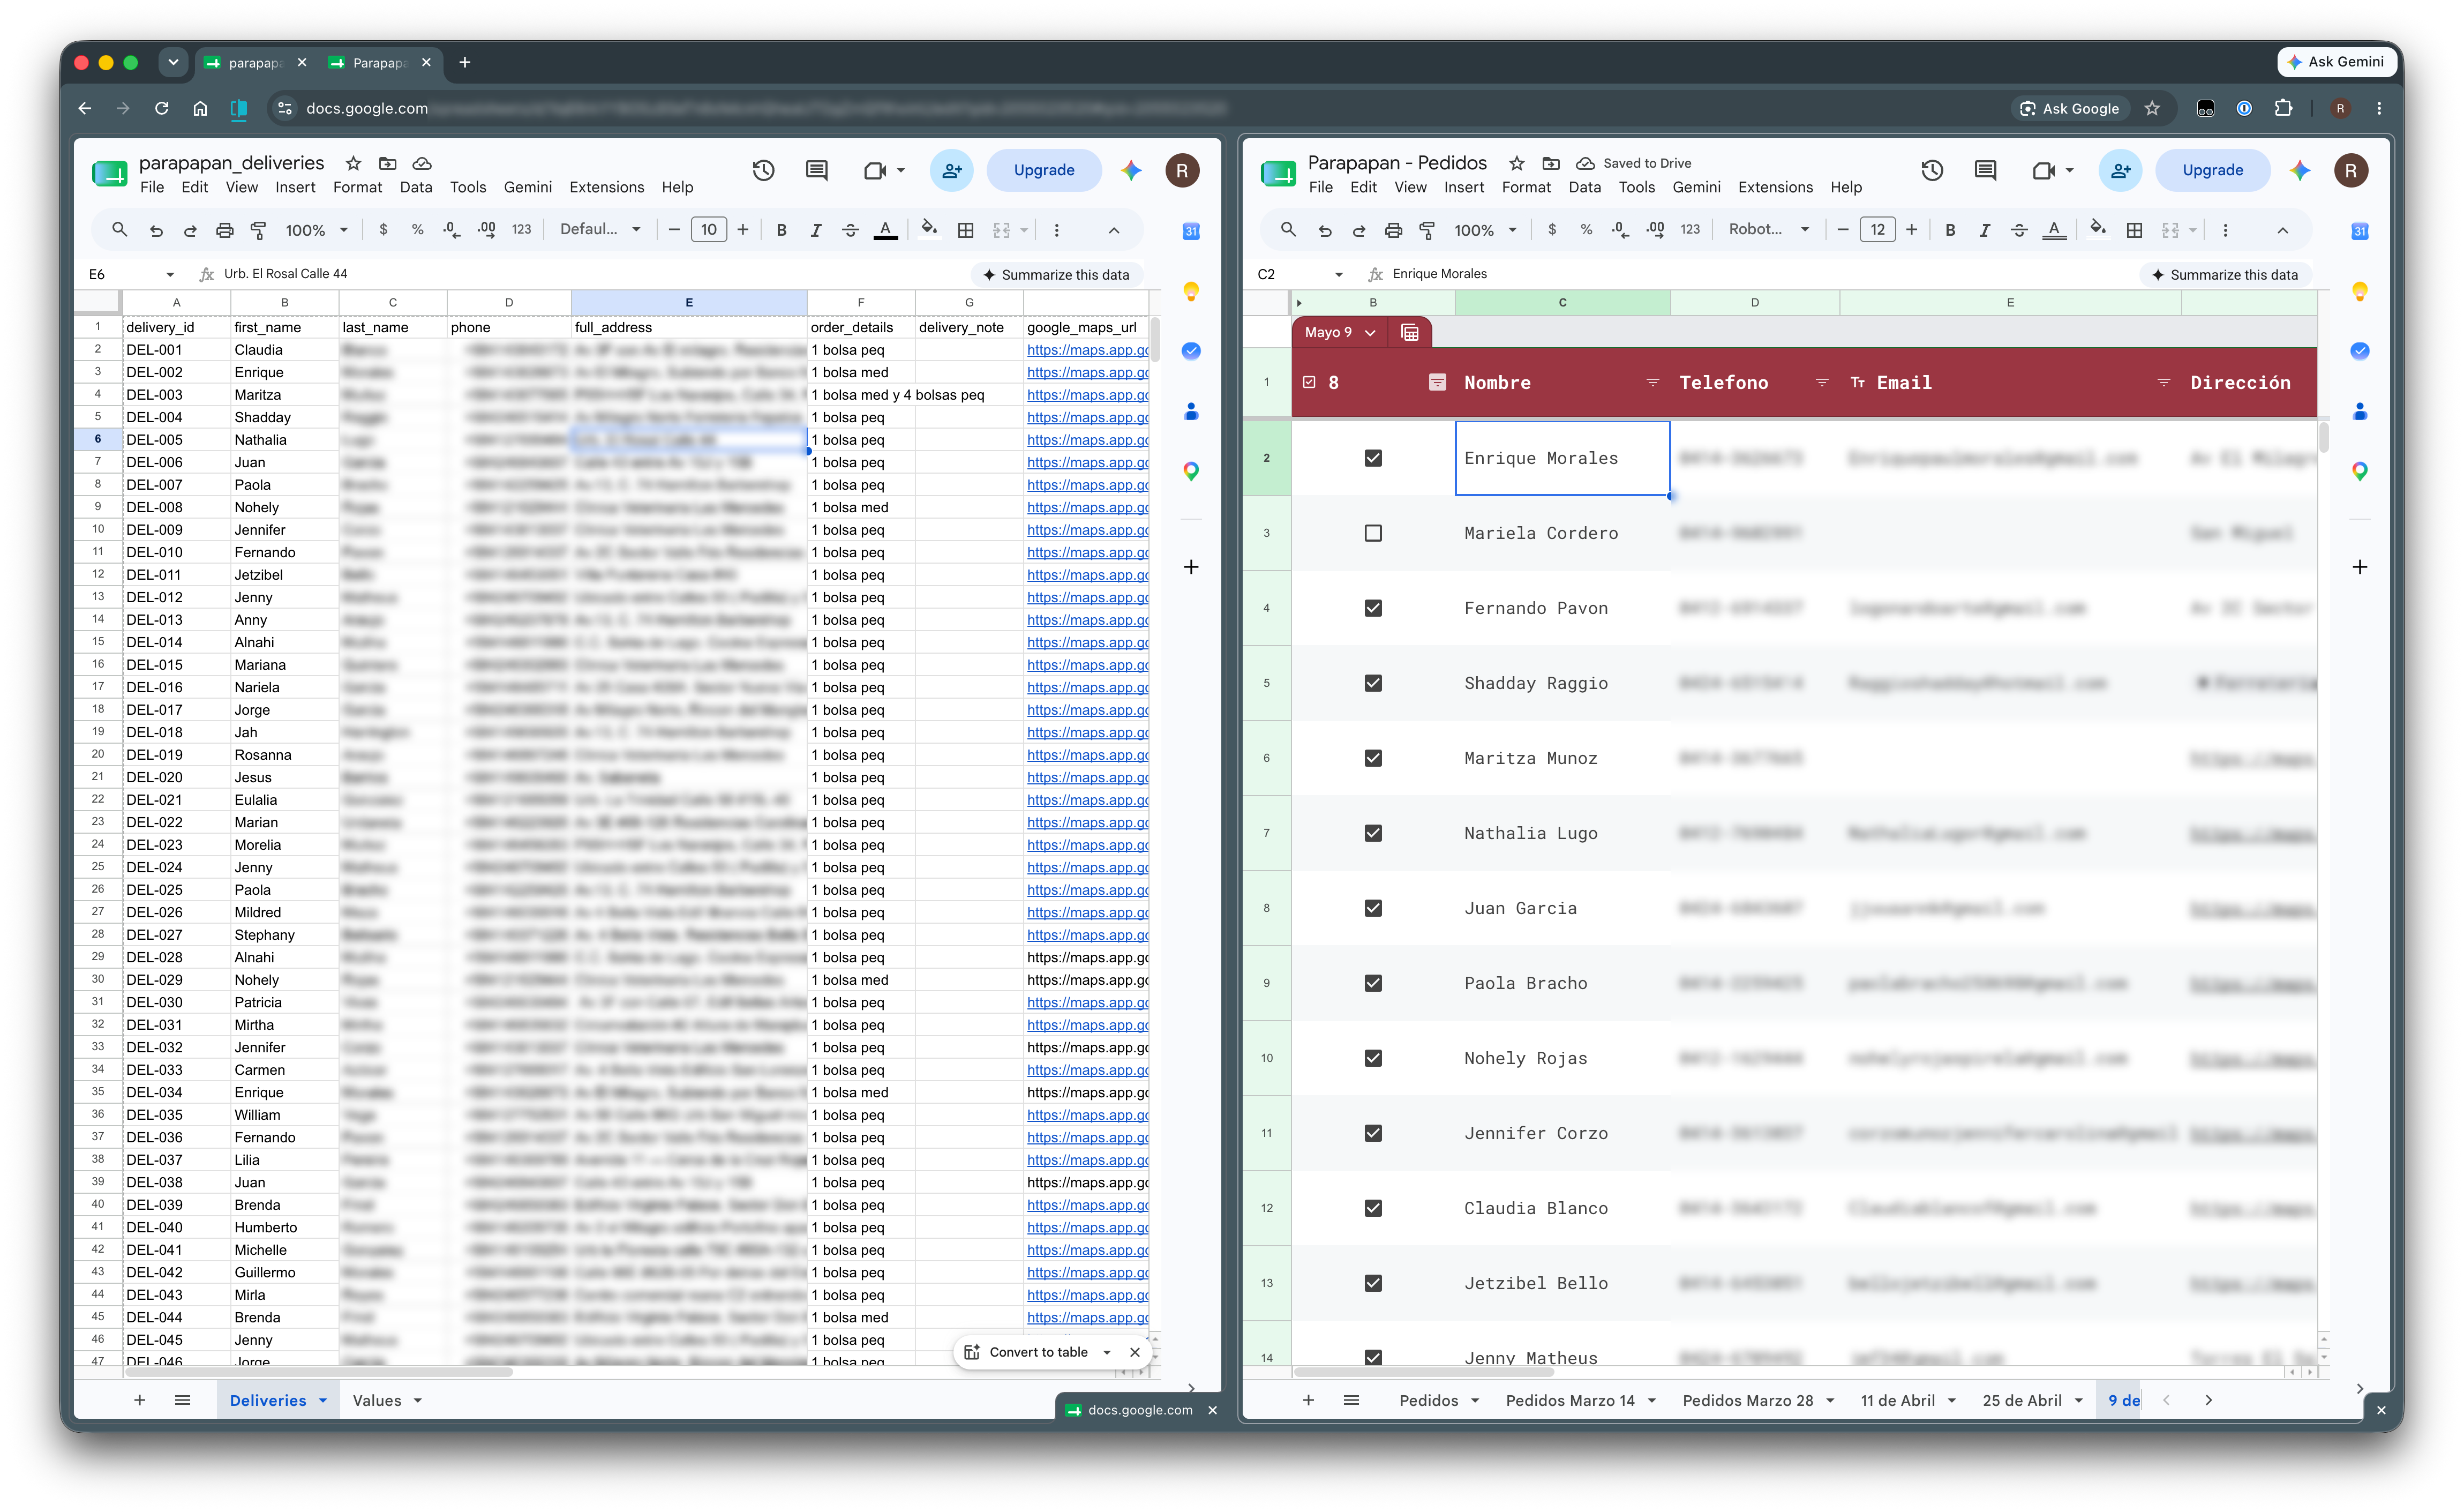
Task: Click version history icon in parapapan_deliveries window
Action: pos(763,171)
